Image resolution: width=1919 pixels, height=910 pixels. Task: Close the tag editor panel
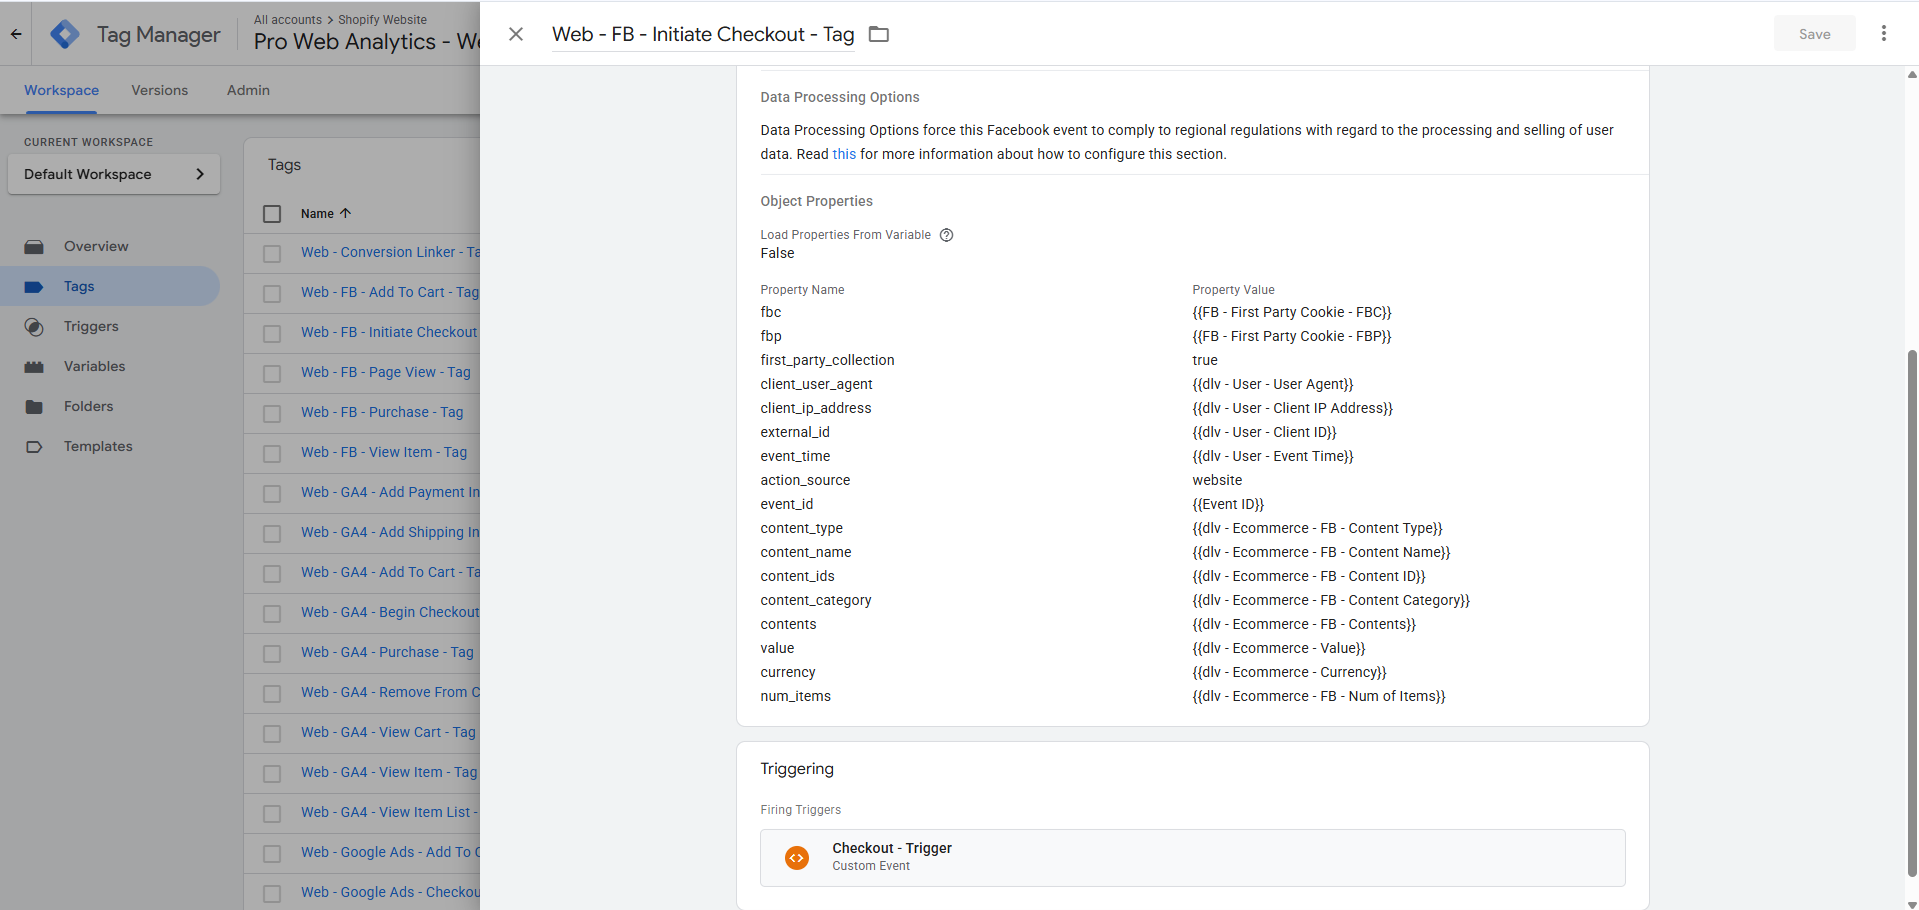pos(516,34)
